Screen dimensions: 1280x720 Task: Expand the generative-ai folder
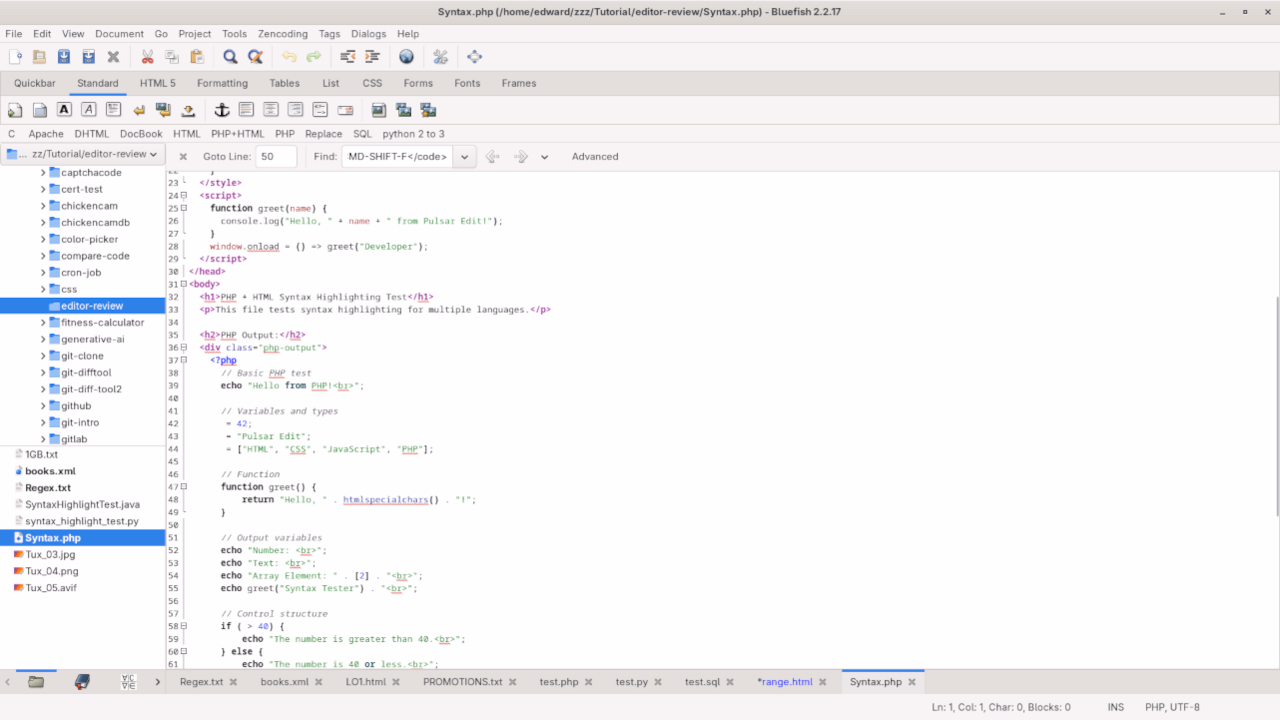point(43,339)
